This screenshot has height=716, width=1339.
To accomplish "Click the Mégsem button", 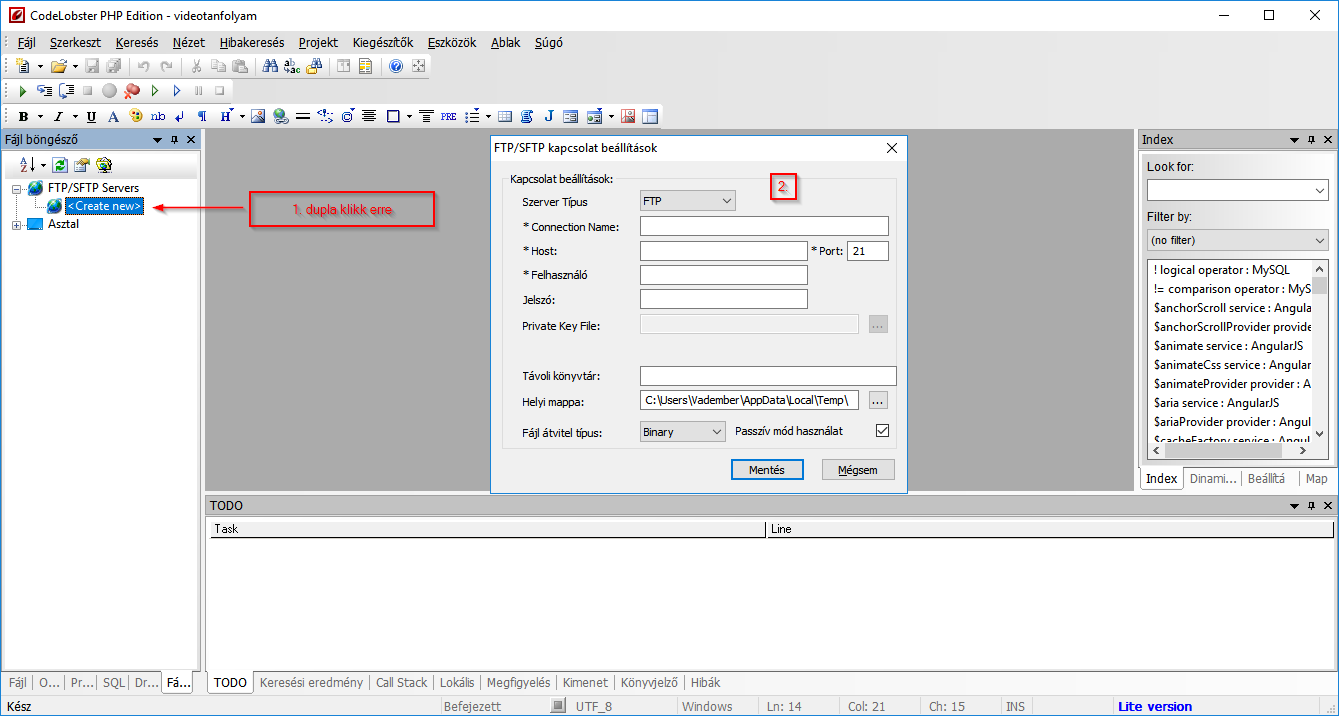I will 858,470.
